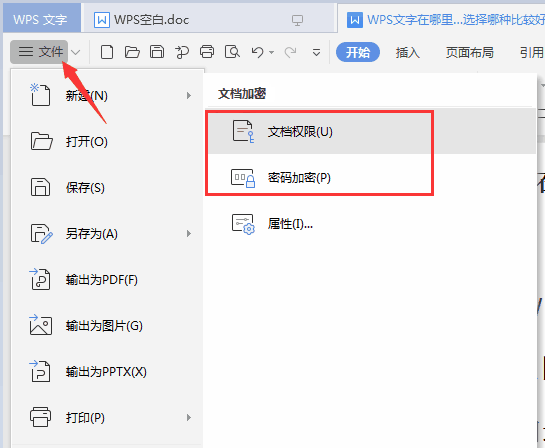This screenshot has height=448, width=545.
Task: Click the print toolbar icon
Action: coord(207,52)
